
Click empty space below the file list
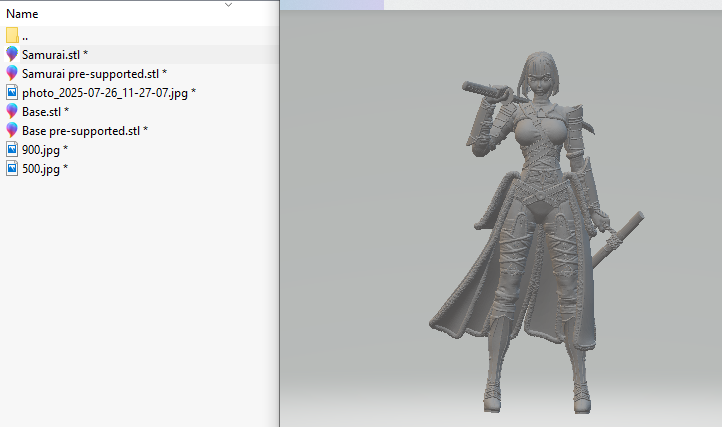coord(140,300)
